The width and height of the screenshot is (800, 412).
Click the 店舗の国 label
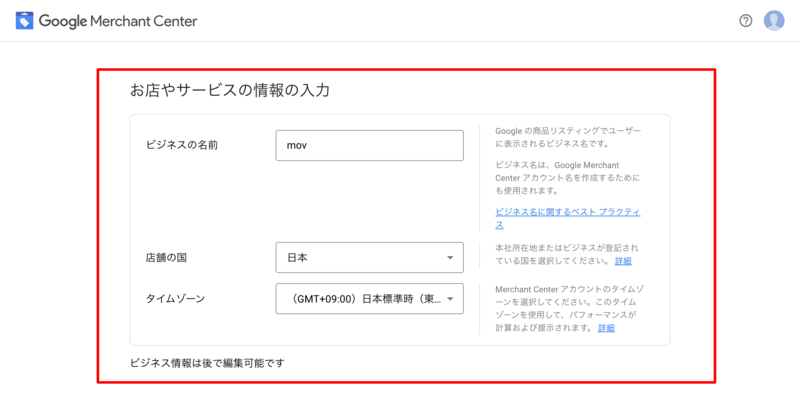[166, 258]
